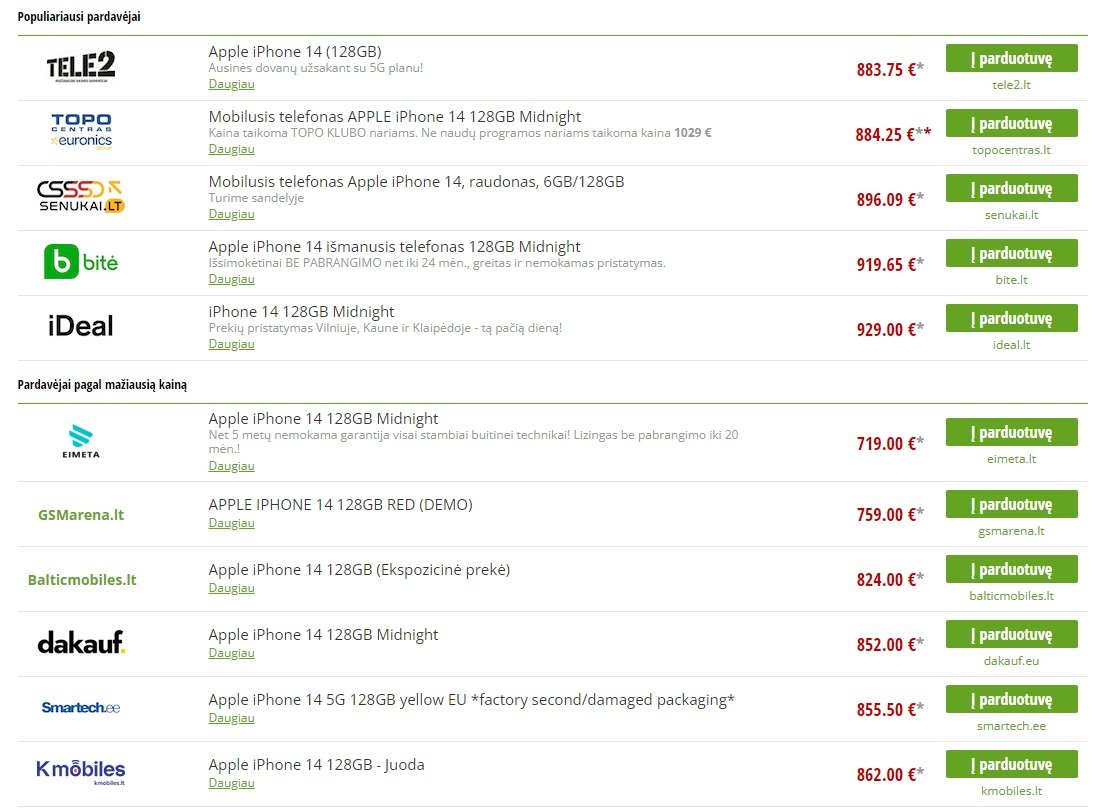The height and width of the screenshot is (810, 1104).
Task: Open the tele2.lt domain link
Action: tap(1011, 85)
